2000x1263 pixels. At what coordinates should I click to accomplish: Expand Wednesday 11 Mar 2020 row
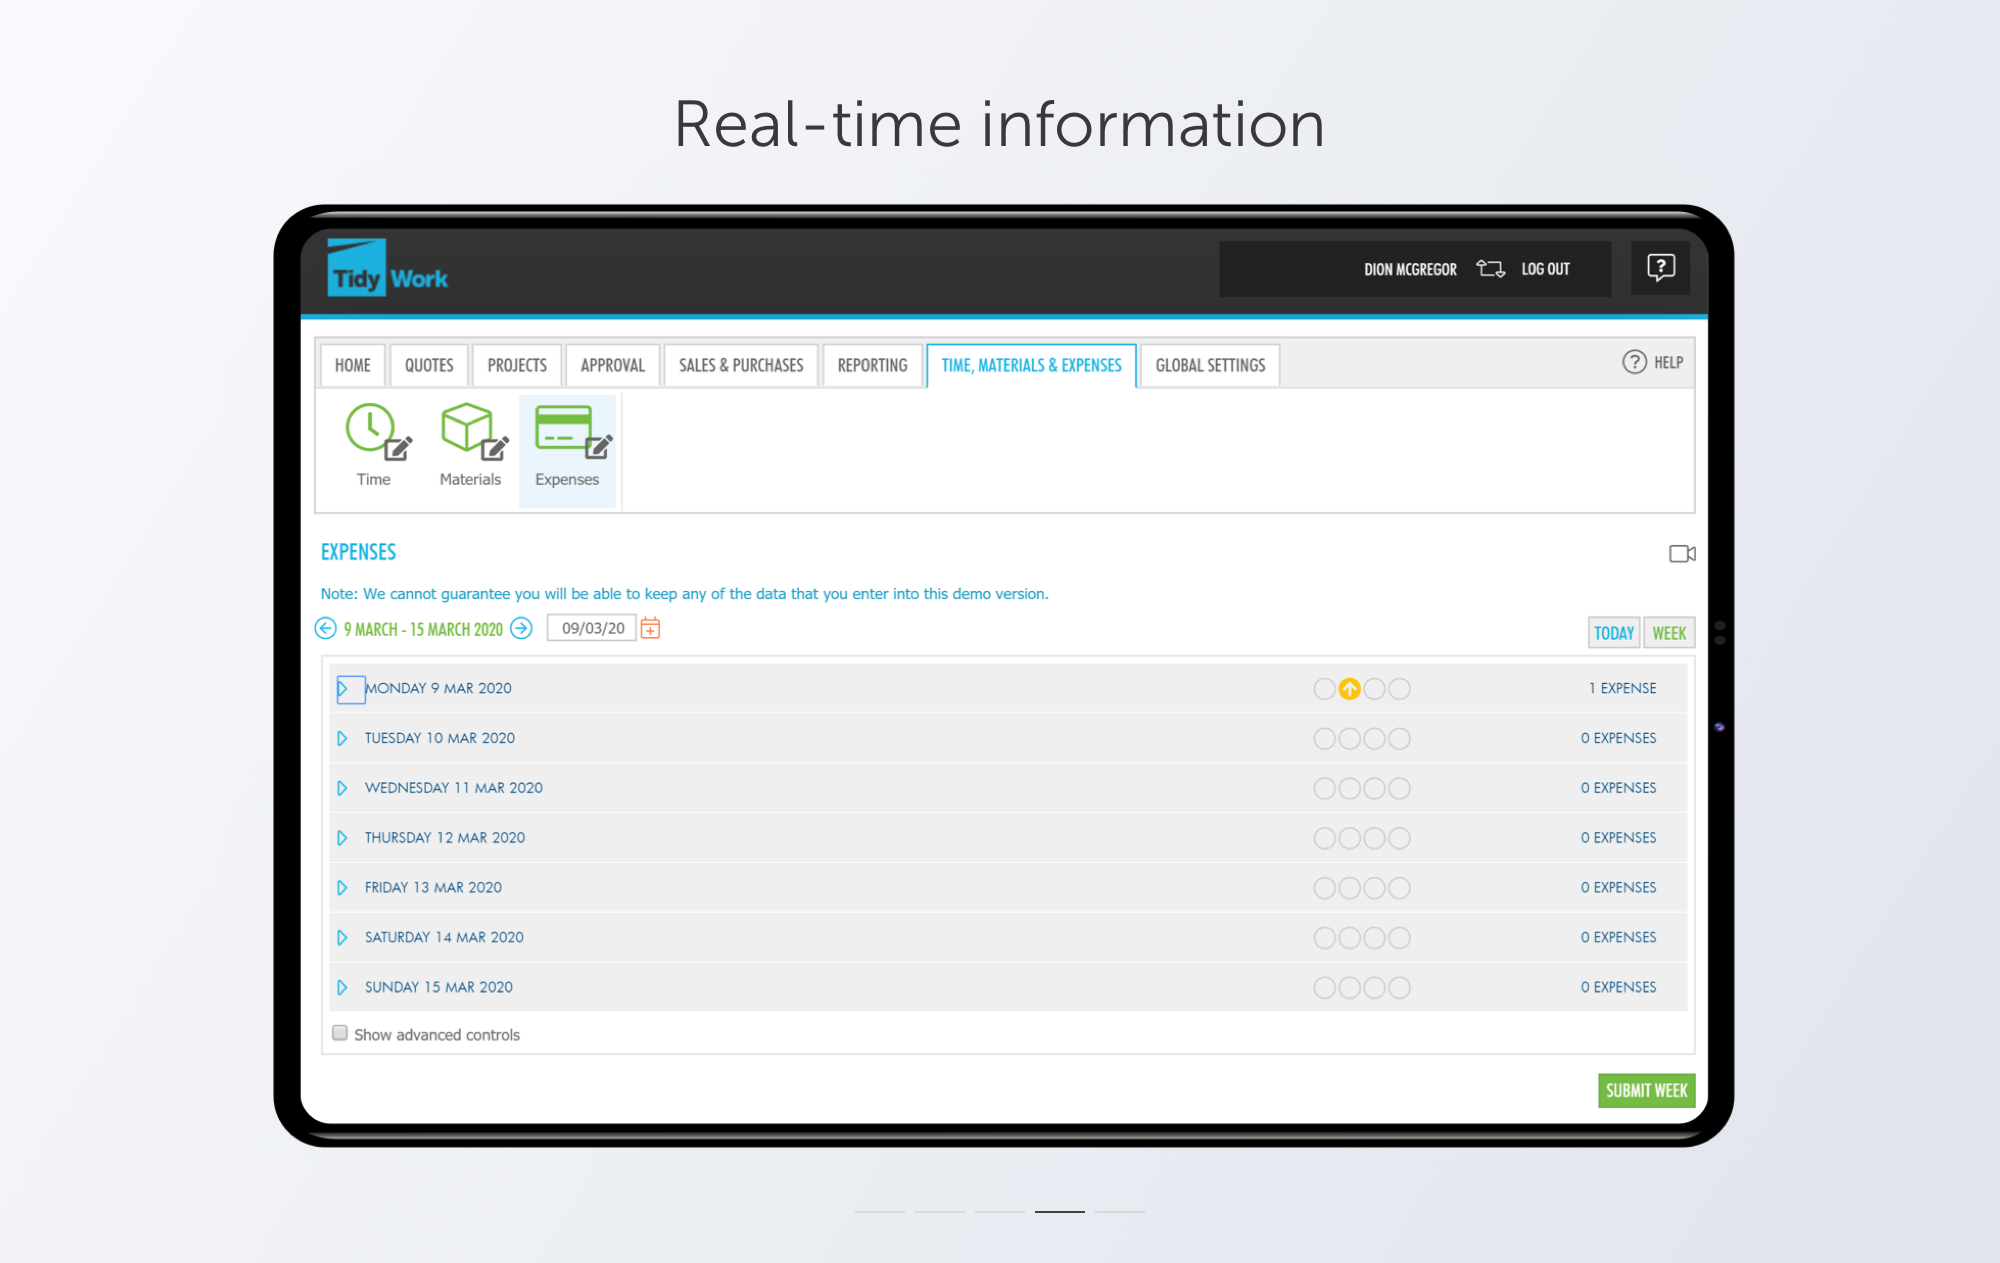[343, 788]
